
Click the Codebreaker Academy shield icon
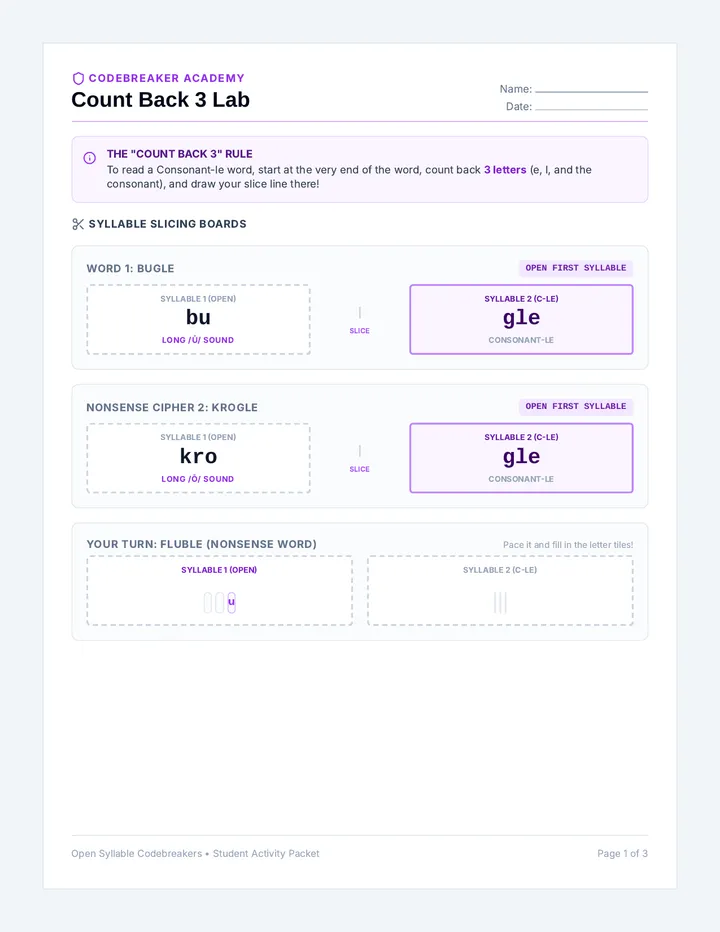pos(78,78)
